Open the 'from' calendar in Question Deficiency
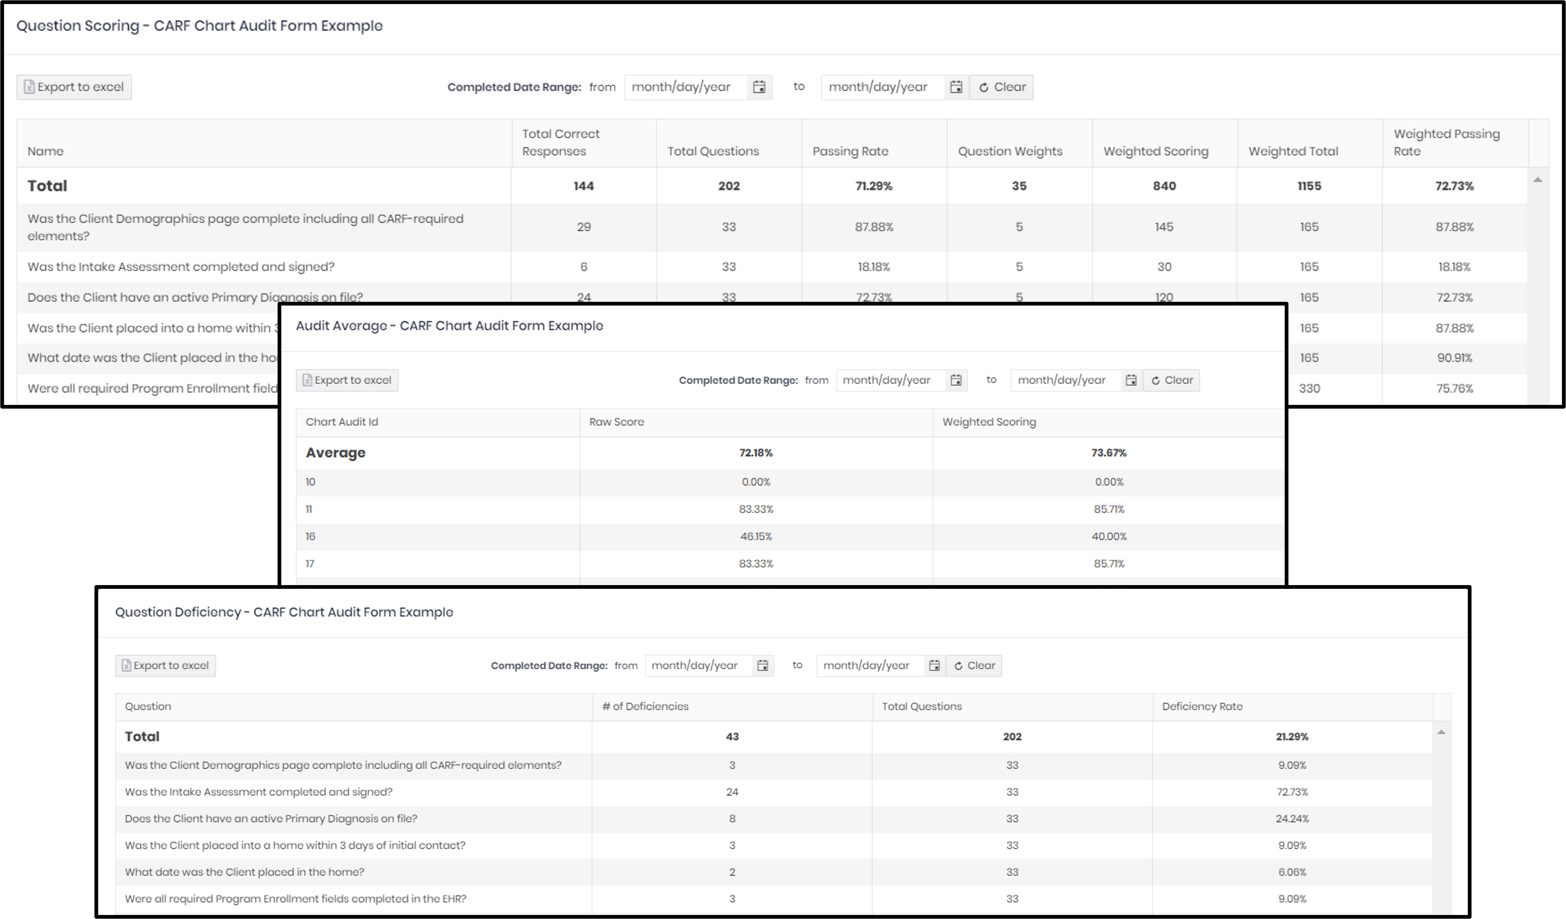This screenshot has height=919, width=1566. point(762,665)
